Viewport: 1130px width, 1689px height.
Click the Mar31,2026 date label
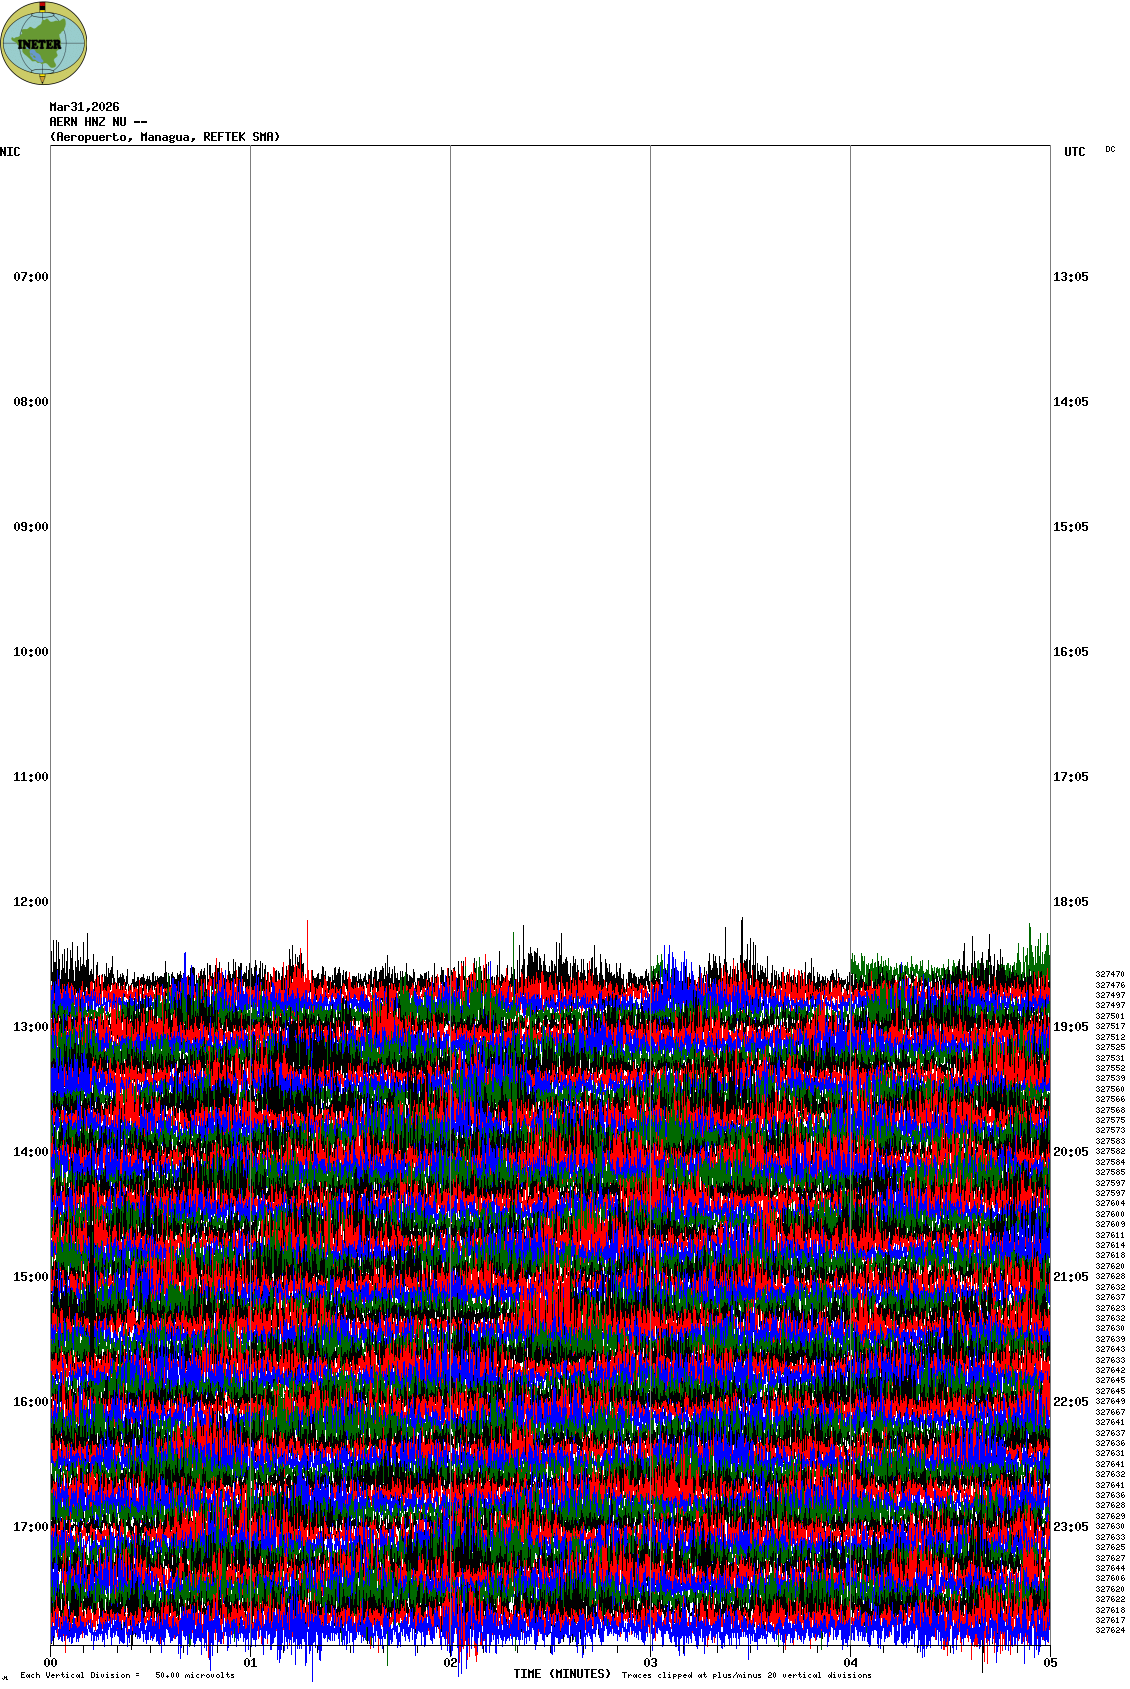(84, 107)
